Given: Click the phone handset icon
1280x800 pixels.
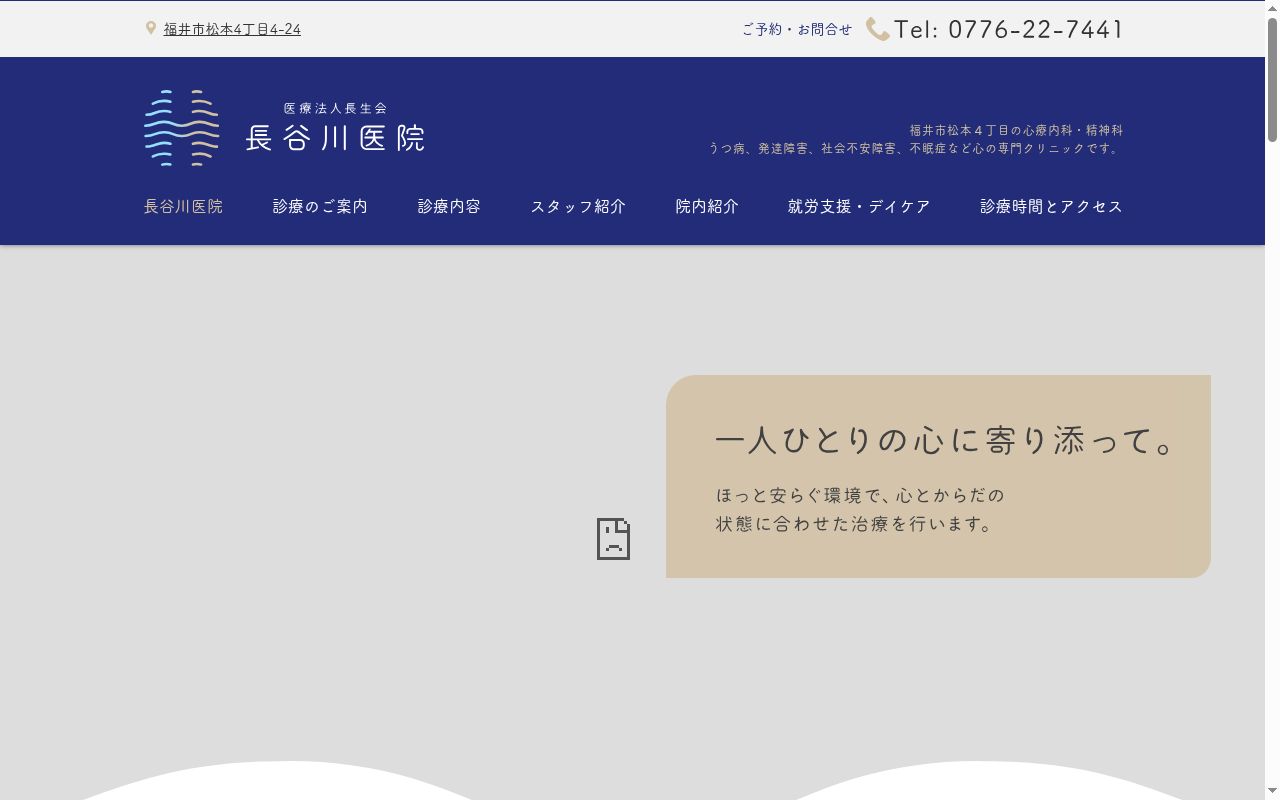Looking at the screenshot, I should [878, 29].
